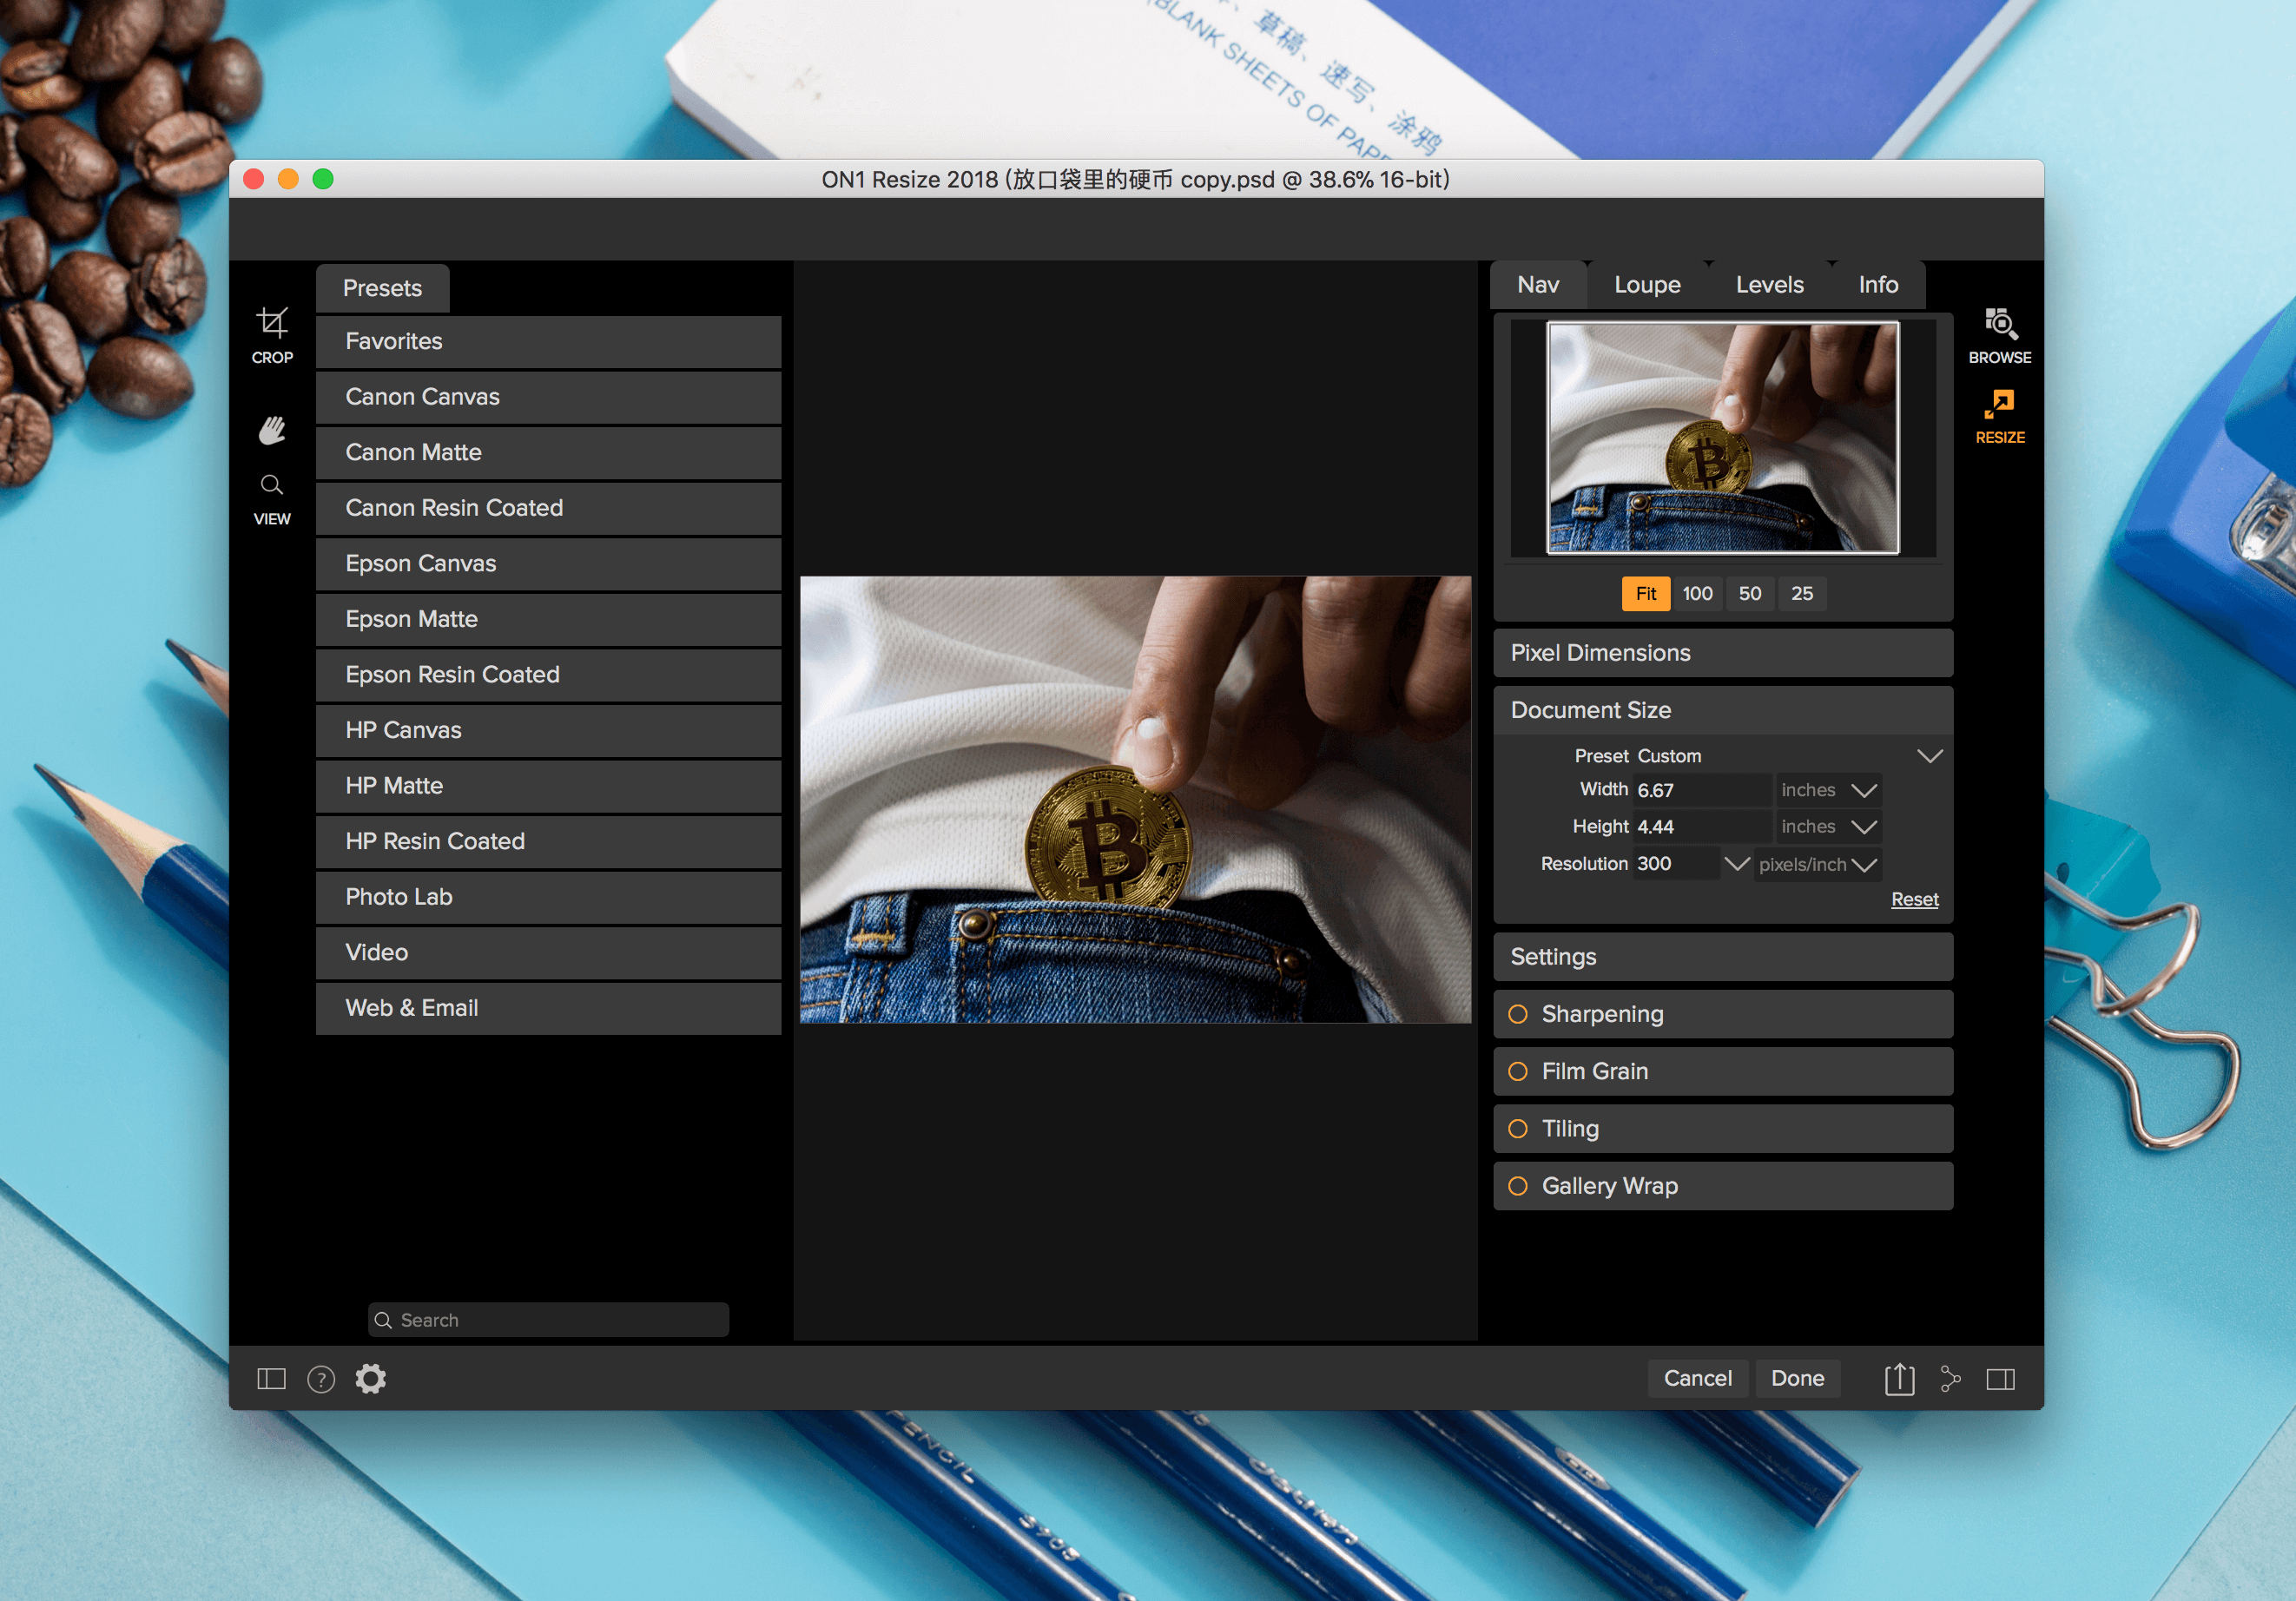The width and height of the screenshot is (2296, 1601).
Task: Enable the Film Grain pane
Action: click(1517, 1071)
